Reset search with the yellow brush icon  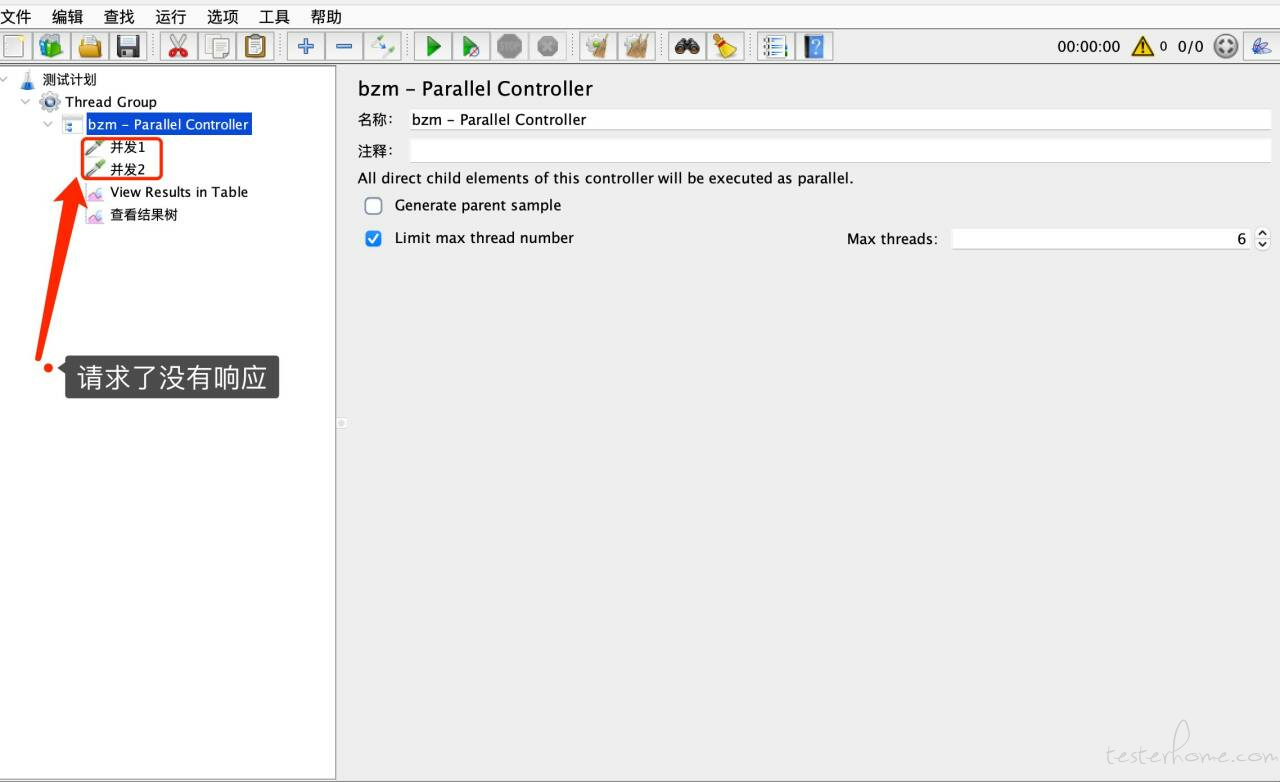(725, 46)
